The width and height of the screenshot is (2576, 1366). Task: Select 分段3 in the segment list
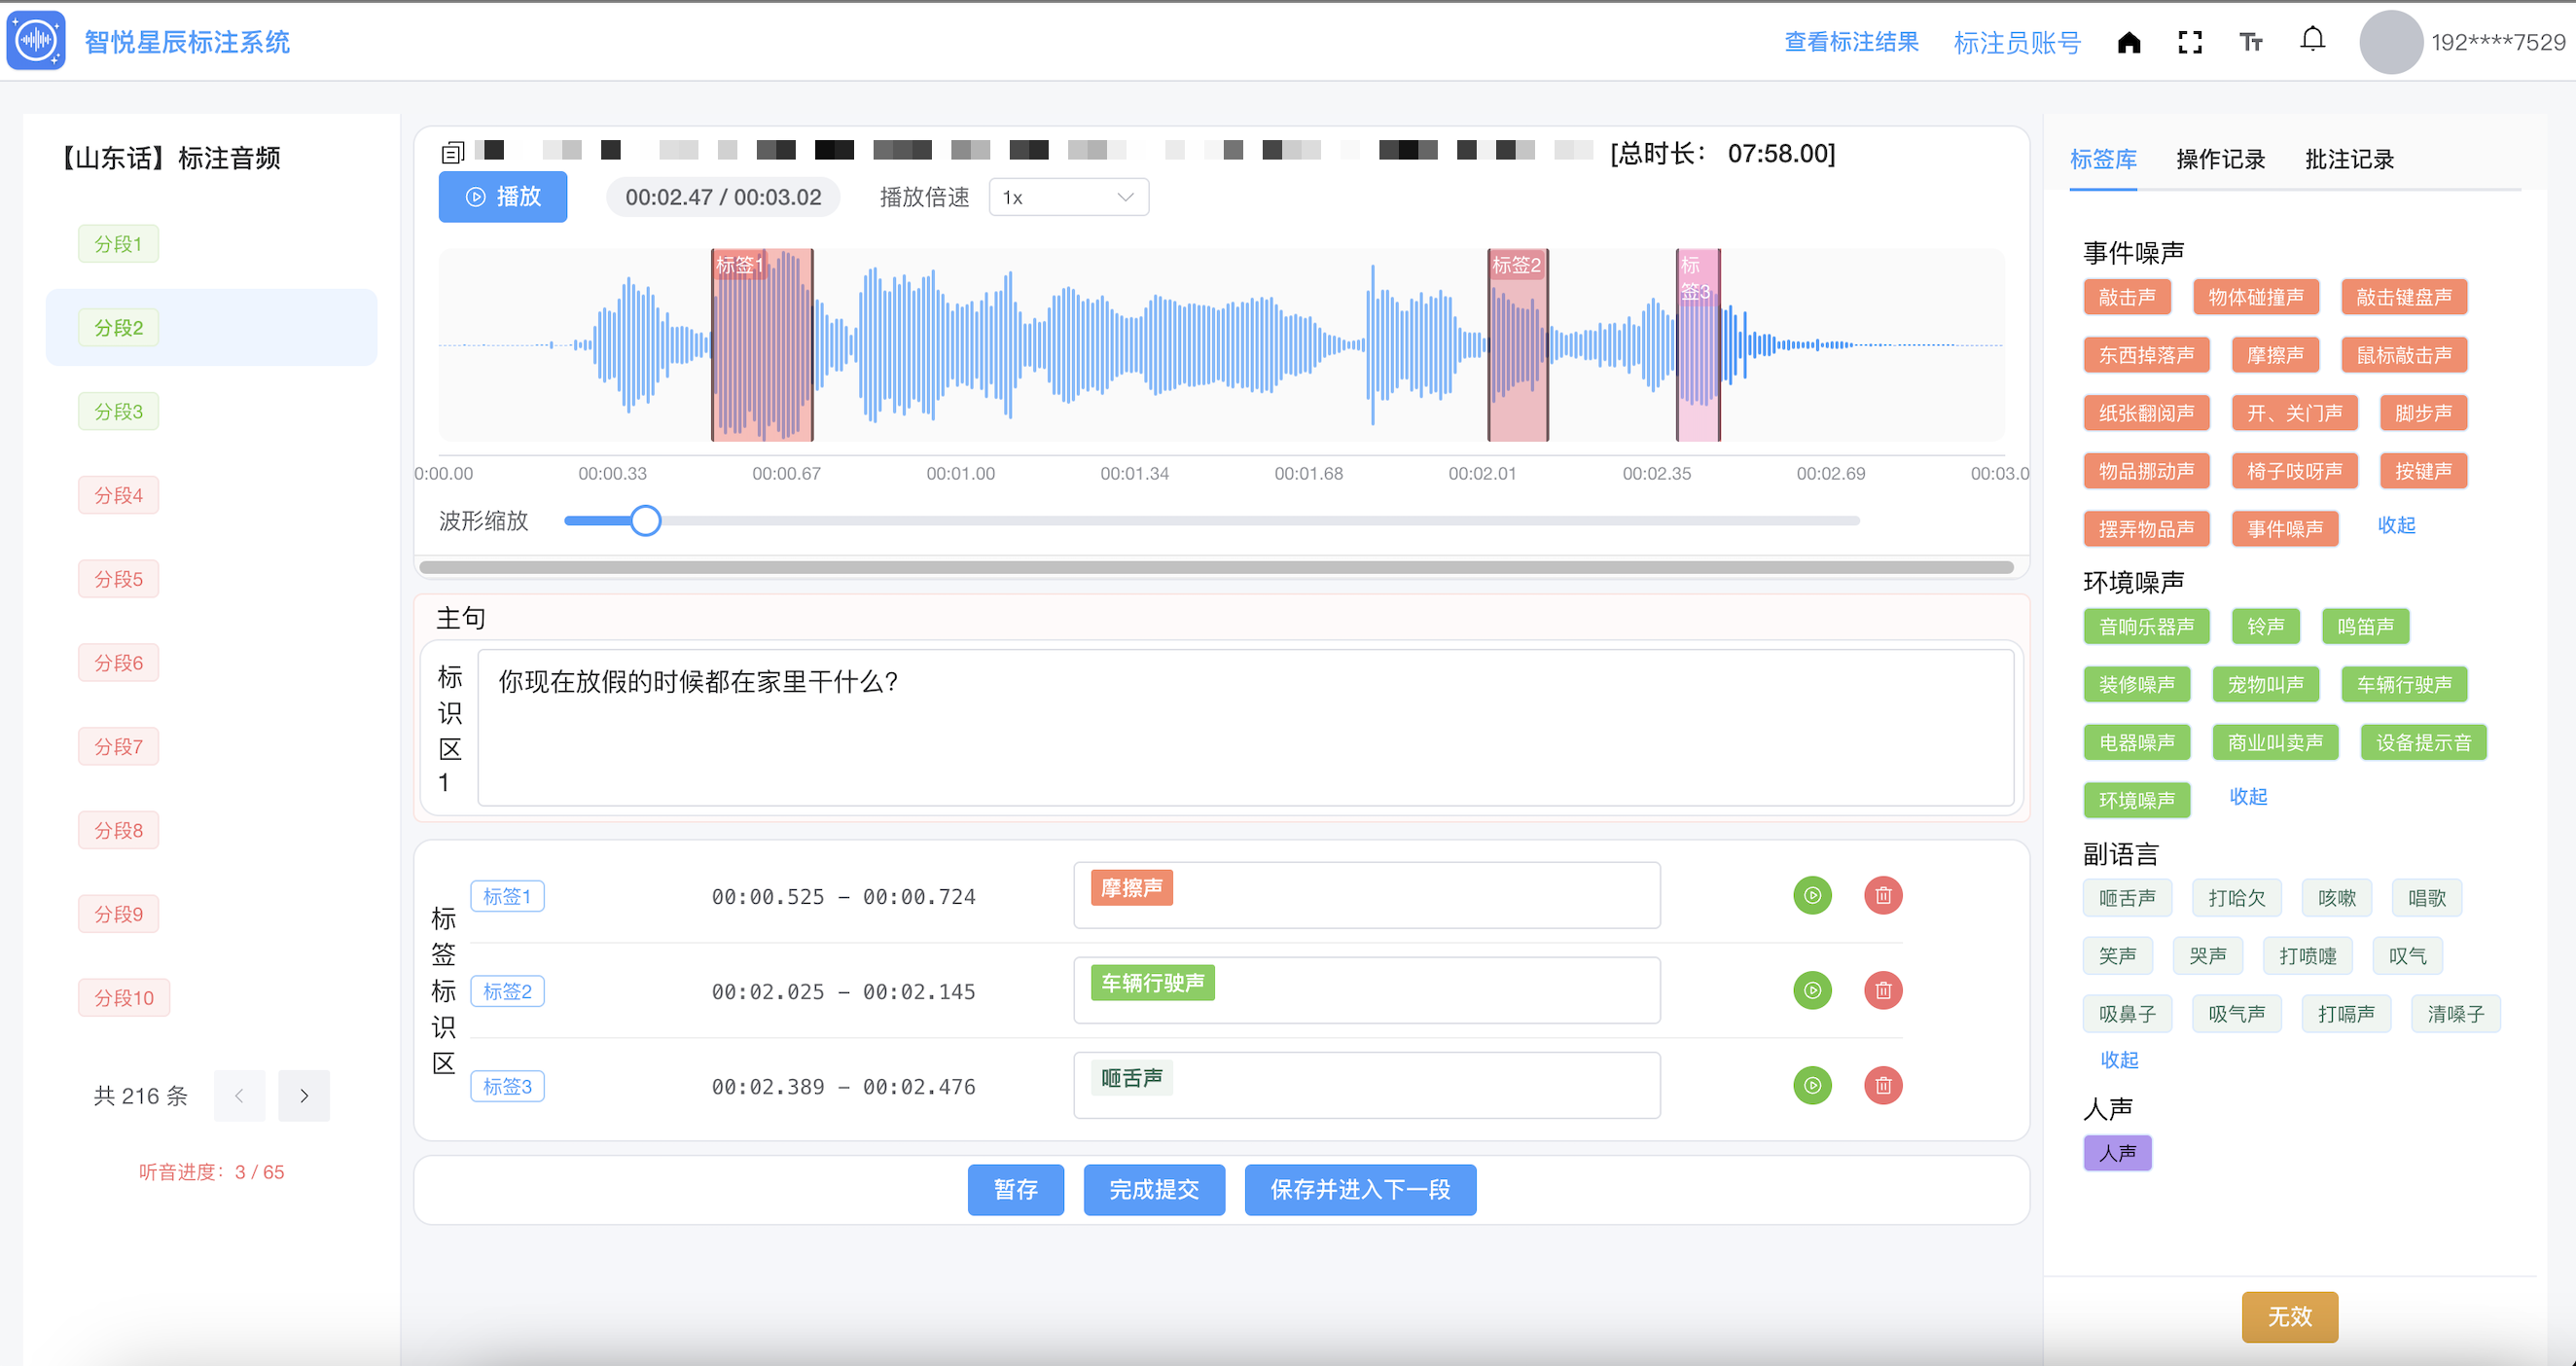pos(118,411)
